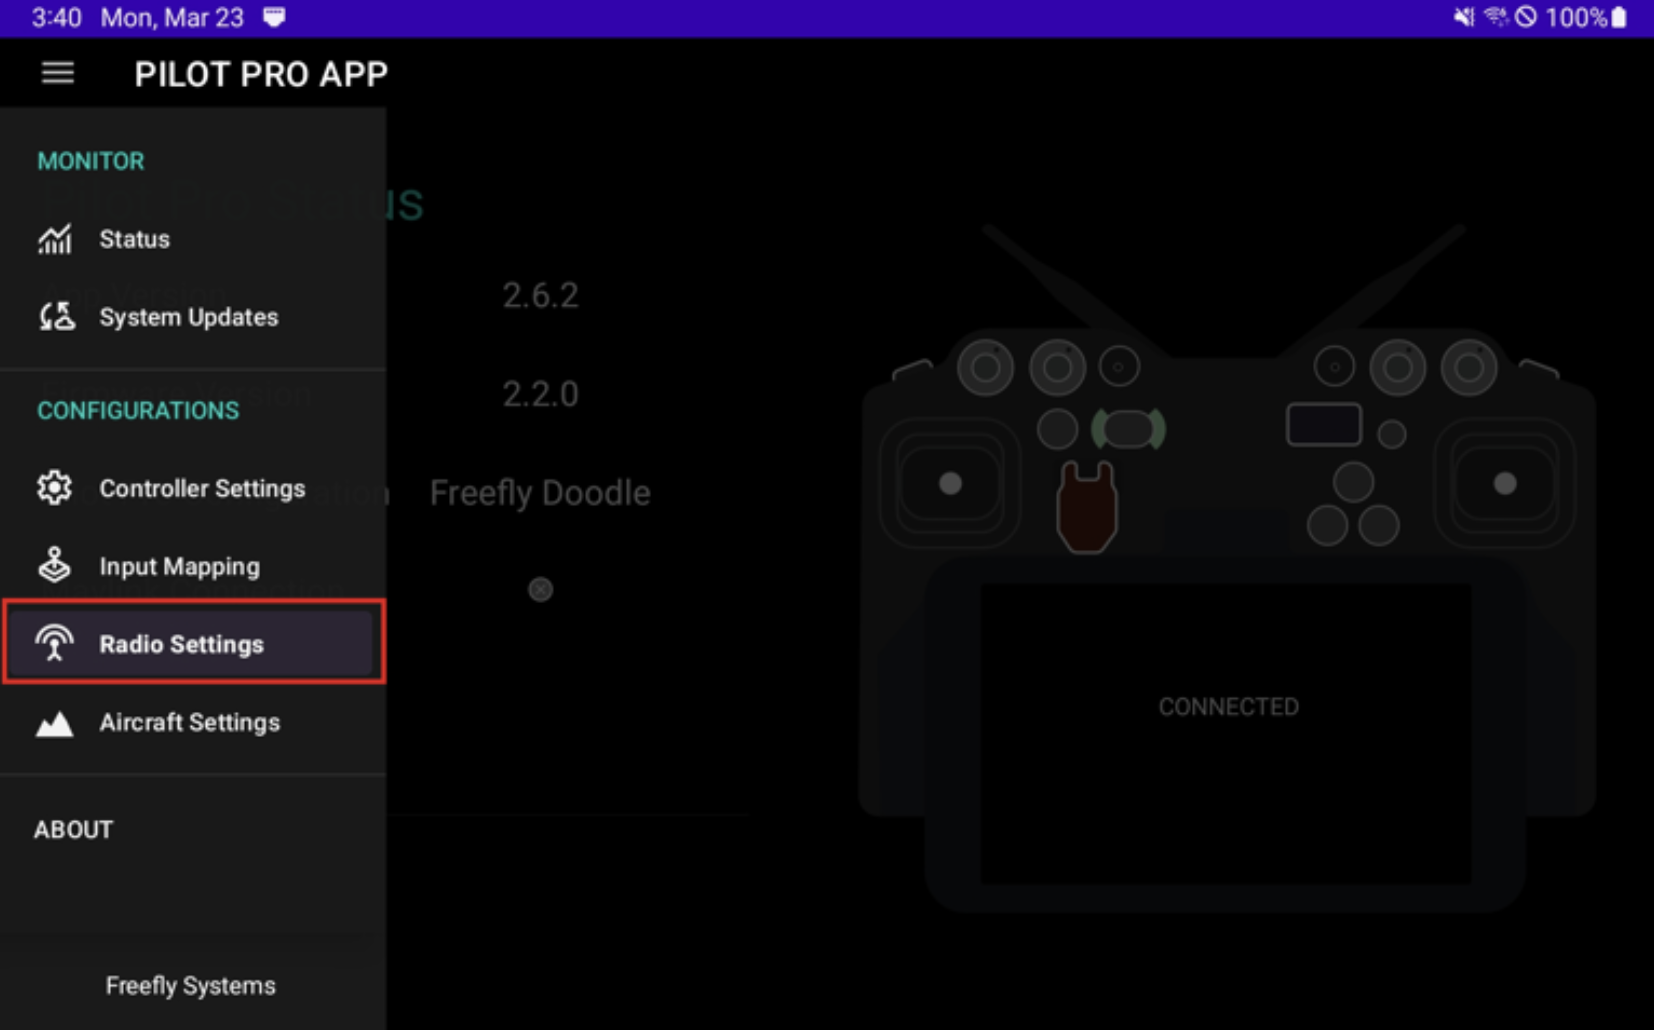Open the ABOUT section

(74, 830)
